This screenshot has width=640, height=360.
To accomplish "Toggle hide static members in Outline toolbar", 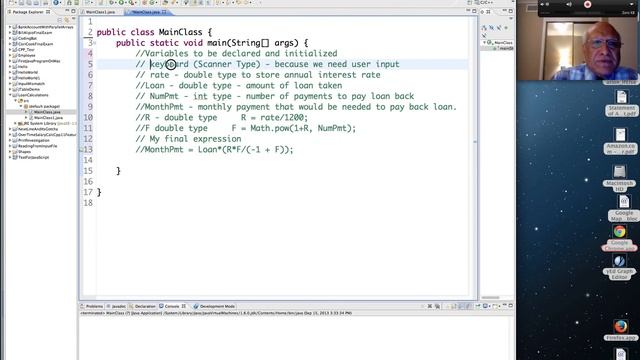I will pos(499,28).
